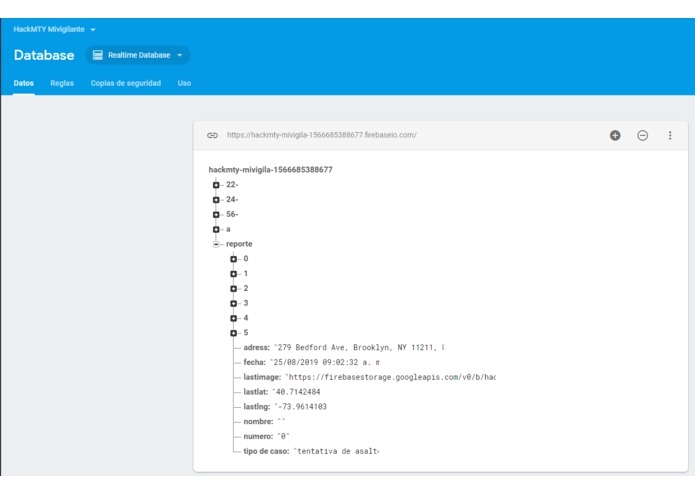Expand the 22- node
The width and height of the screenshot is (695, 494).
click(x=216, y=185)
